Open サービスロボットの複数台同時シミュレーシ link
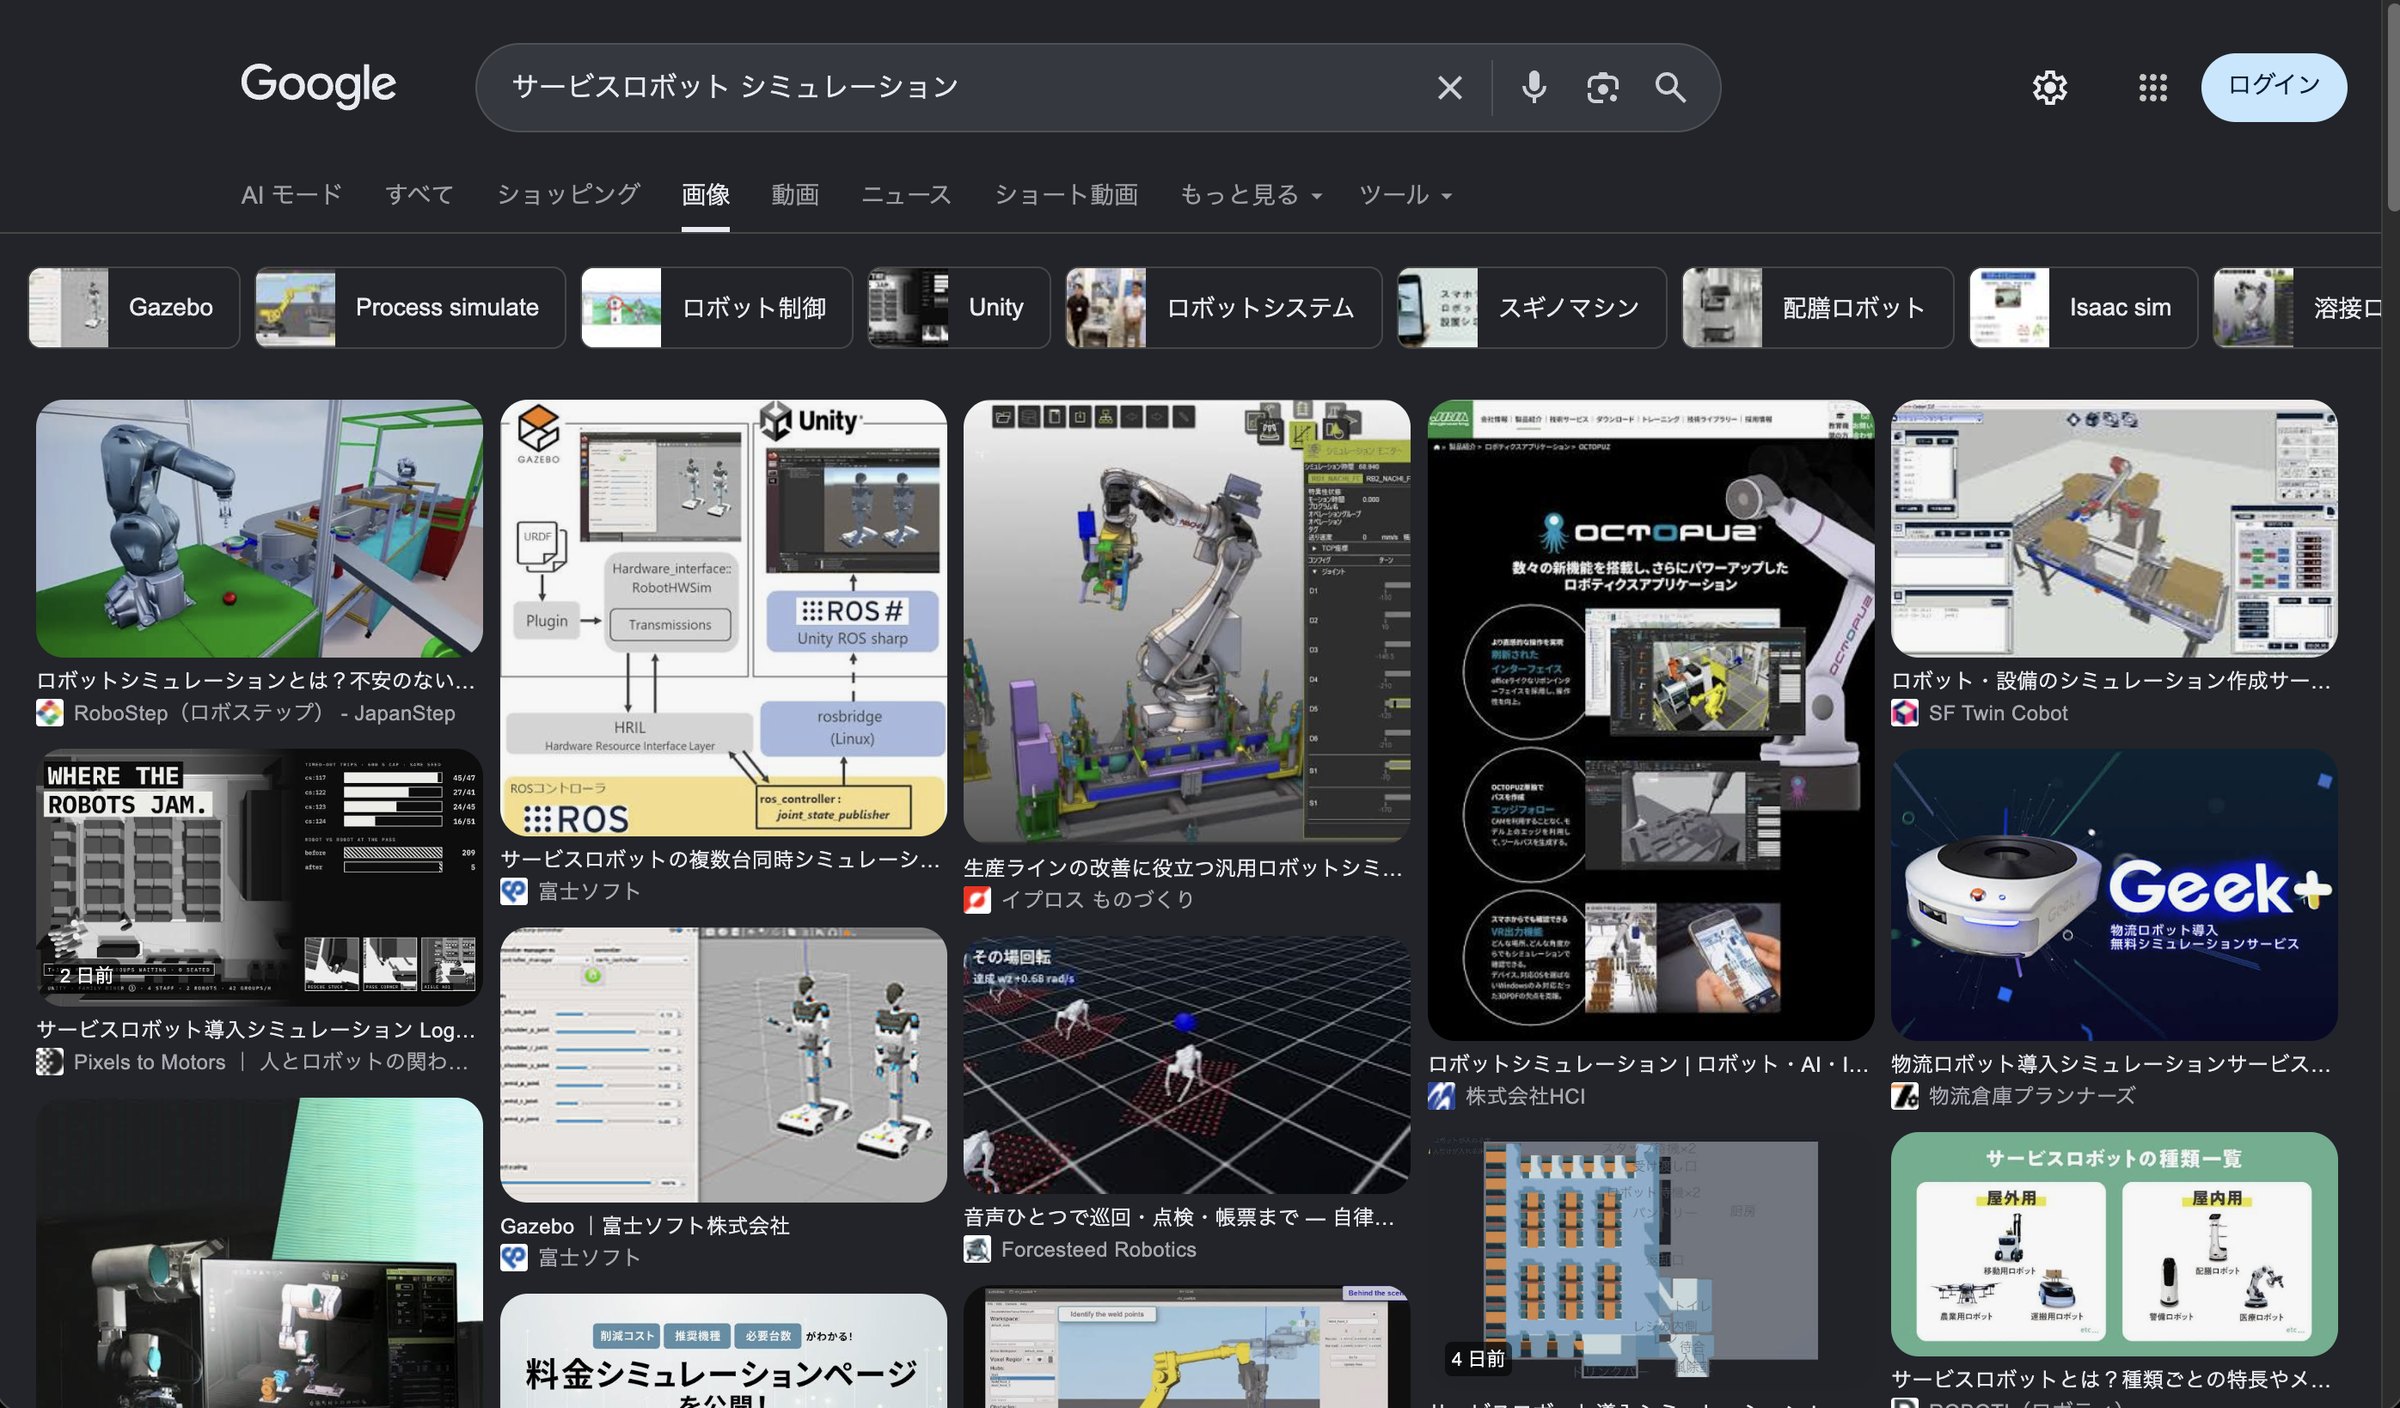This screenshot has height=1408, width=2400. 720,859
